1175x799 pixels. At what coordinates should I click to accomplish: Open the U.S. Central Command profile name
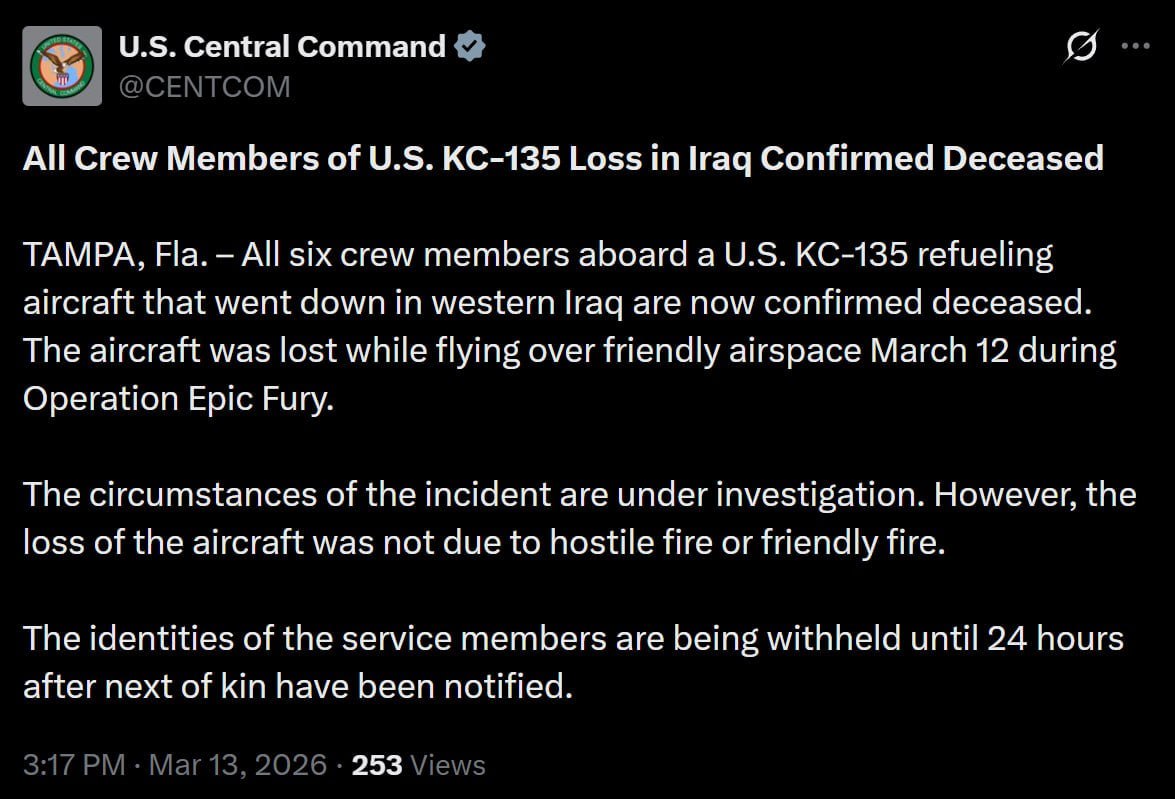[x=282, y=46]
